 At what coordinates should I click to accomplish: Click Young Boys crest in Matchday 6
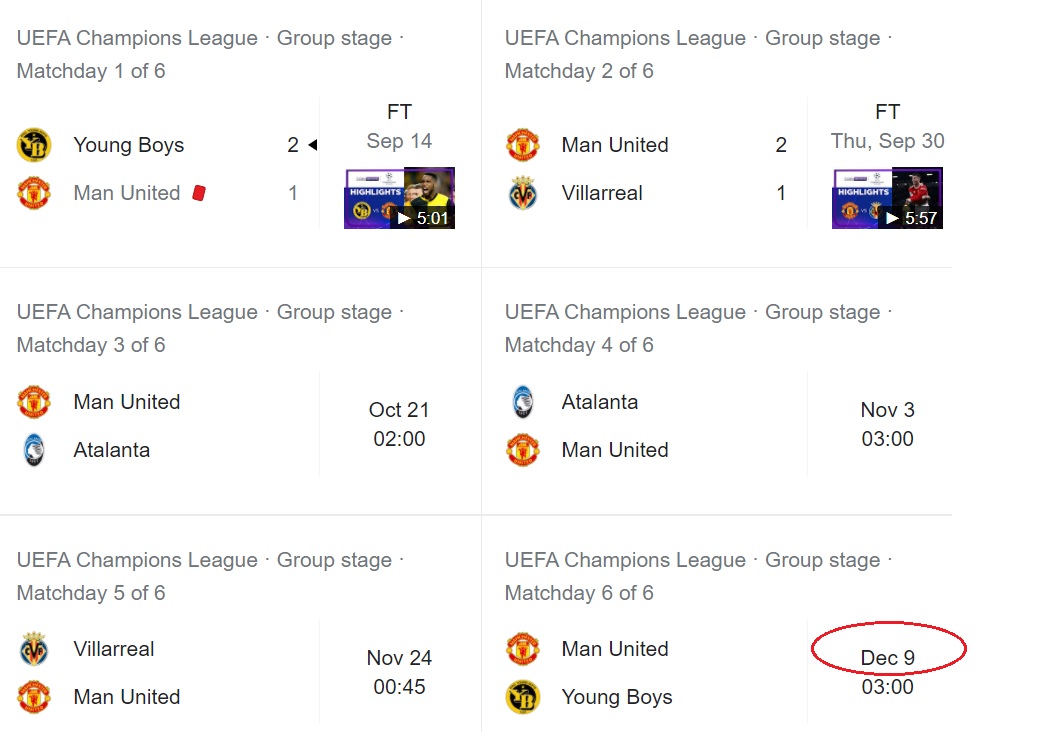pos(522,697)
